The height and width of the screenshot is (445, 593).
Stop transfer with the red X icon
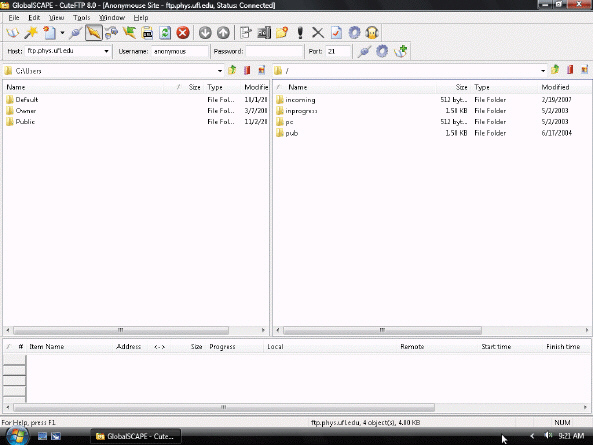183,33
